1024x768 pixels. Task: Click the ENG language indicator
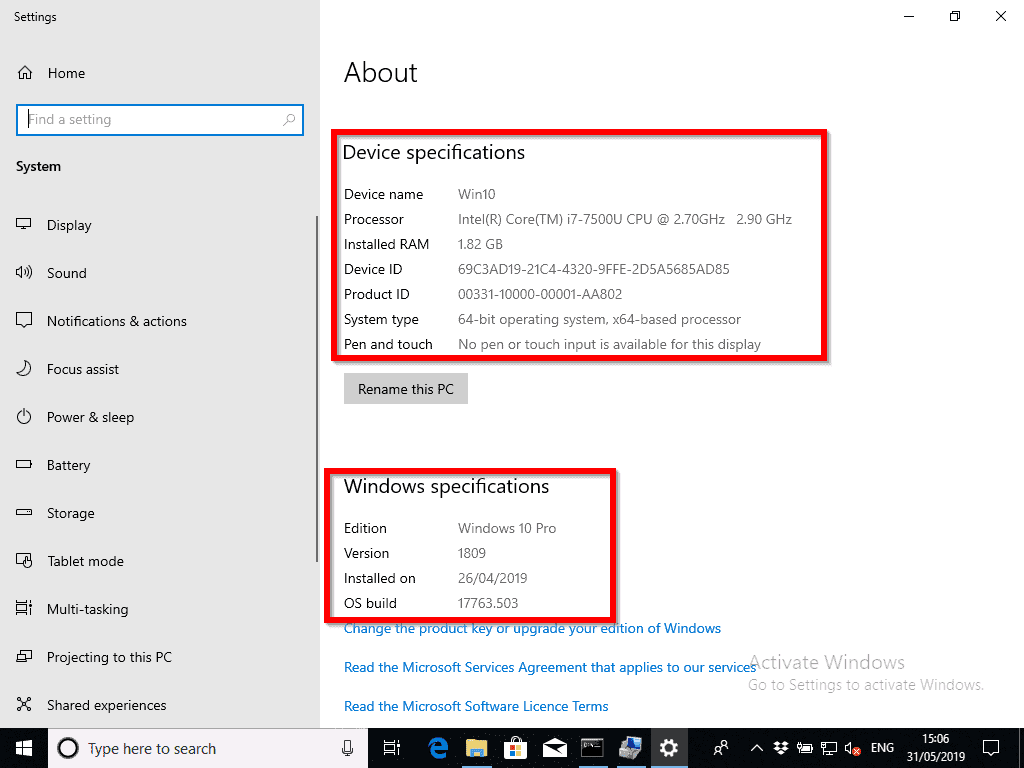coord(882,748)
